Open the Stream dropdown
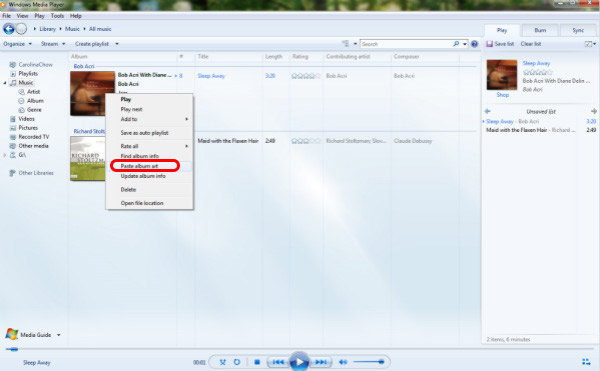Image resolution: width=600 pixels, height=371 pixels. tap(53, 44)
